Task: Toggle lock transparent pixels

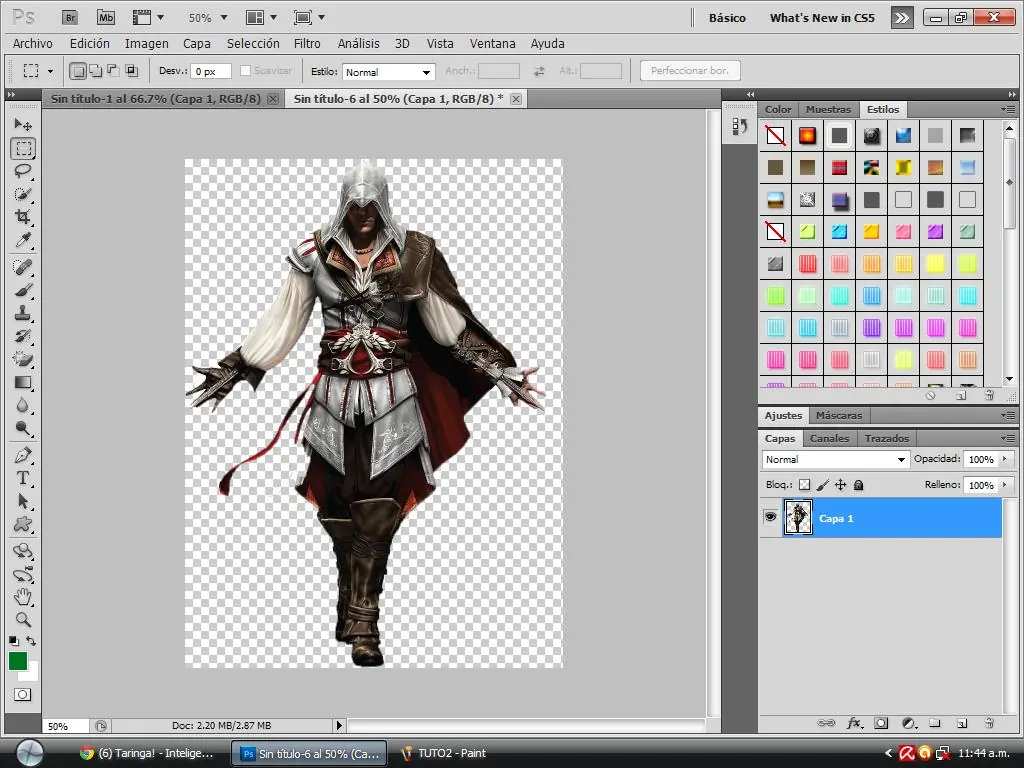Action: (805, 485)
